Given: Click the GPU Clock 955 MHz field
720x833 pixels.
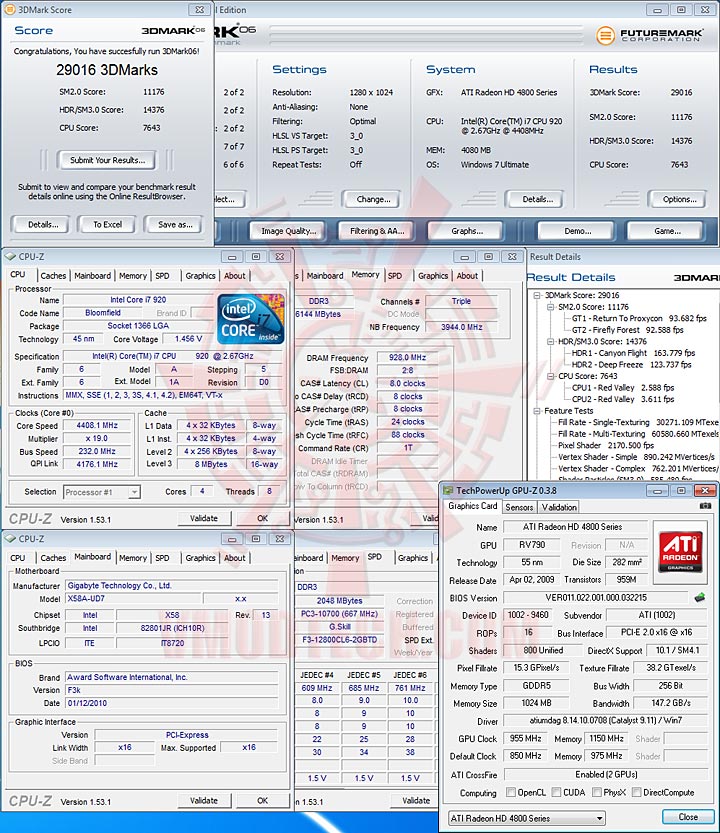Looking at the screenshot, I should coord(526,738).
